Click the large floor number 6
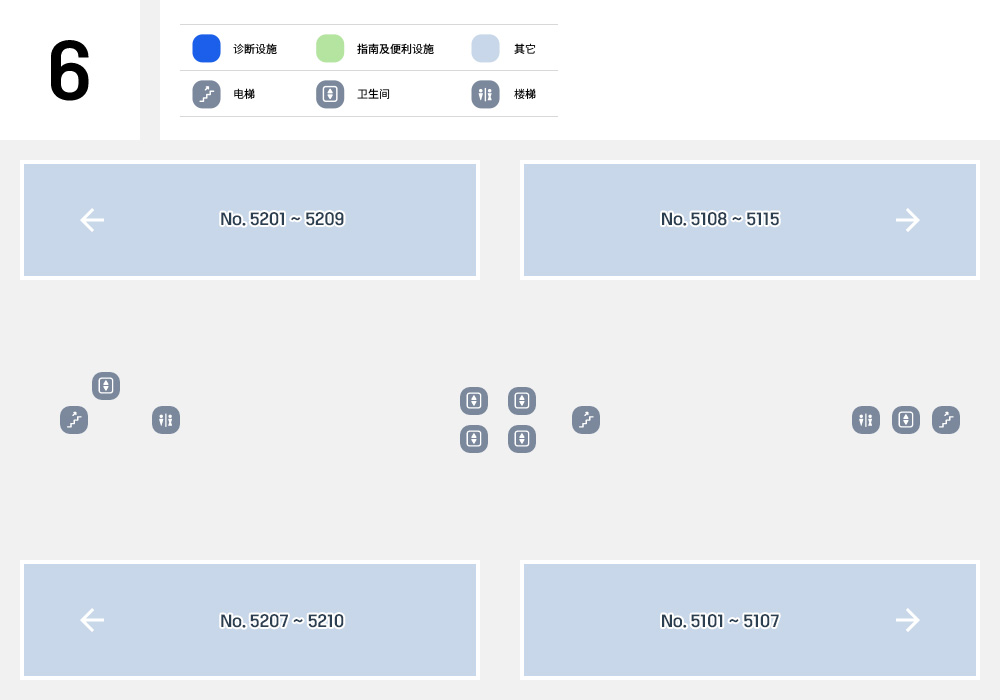The height and width of the screenshot is (700, 1000). [70, 70]
